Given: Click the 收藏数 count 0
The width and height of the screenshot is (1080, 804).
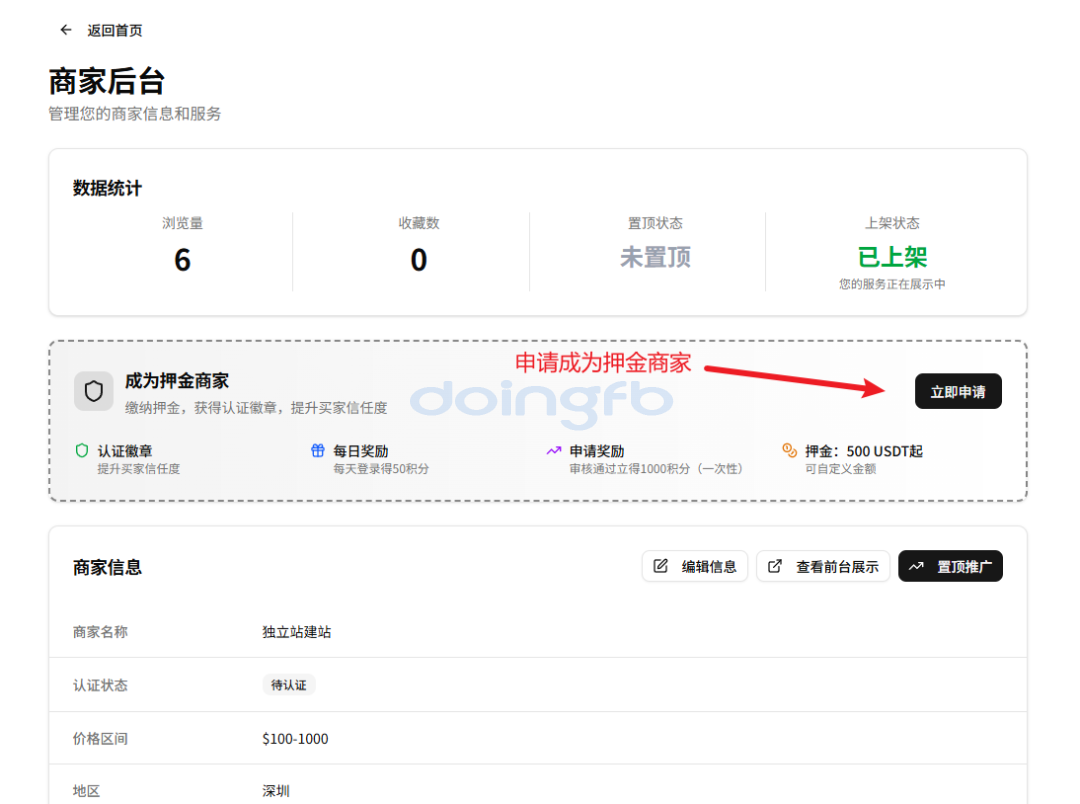Looking at the screenshot, I should [x=418, y=260].
